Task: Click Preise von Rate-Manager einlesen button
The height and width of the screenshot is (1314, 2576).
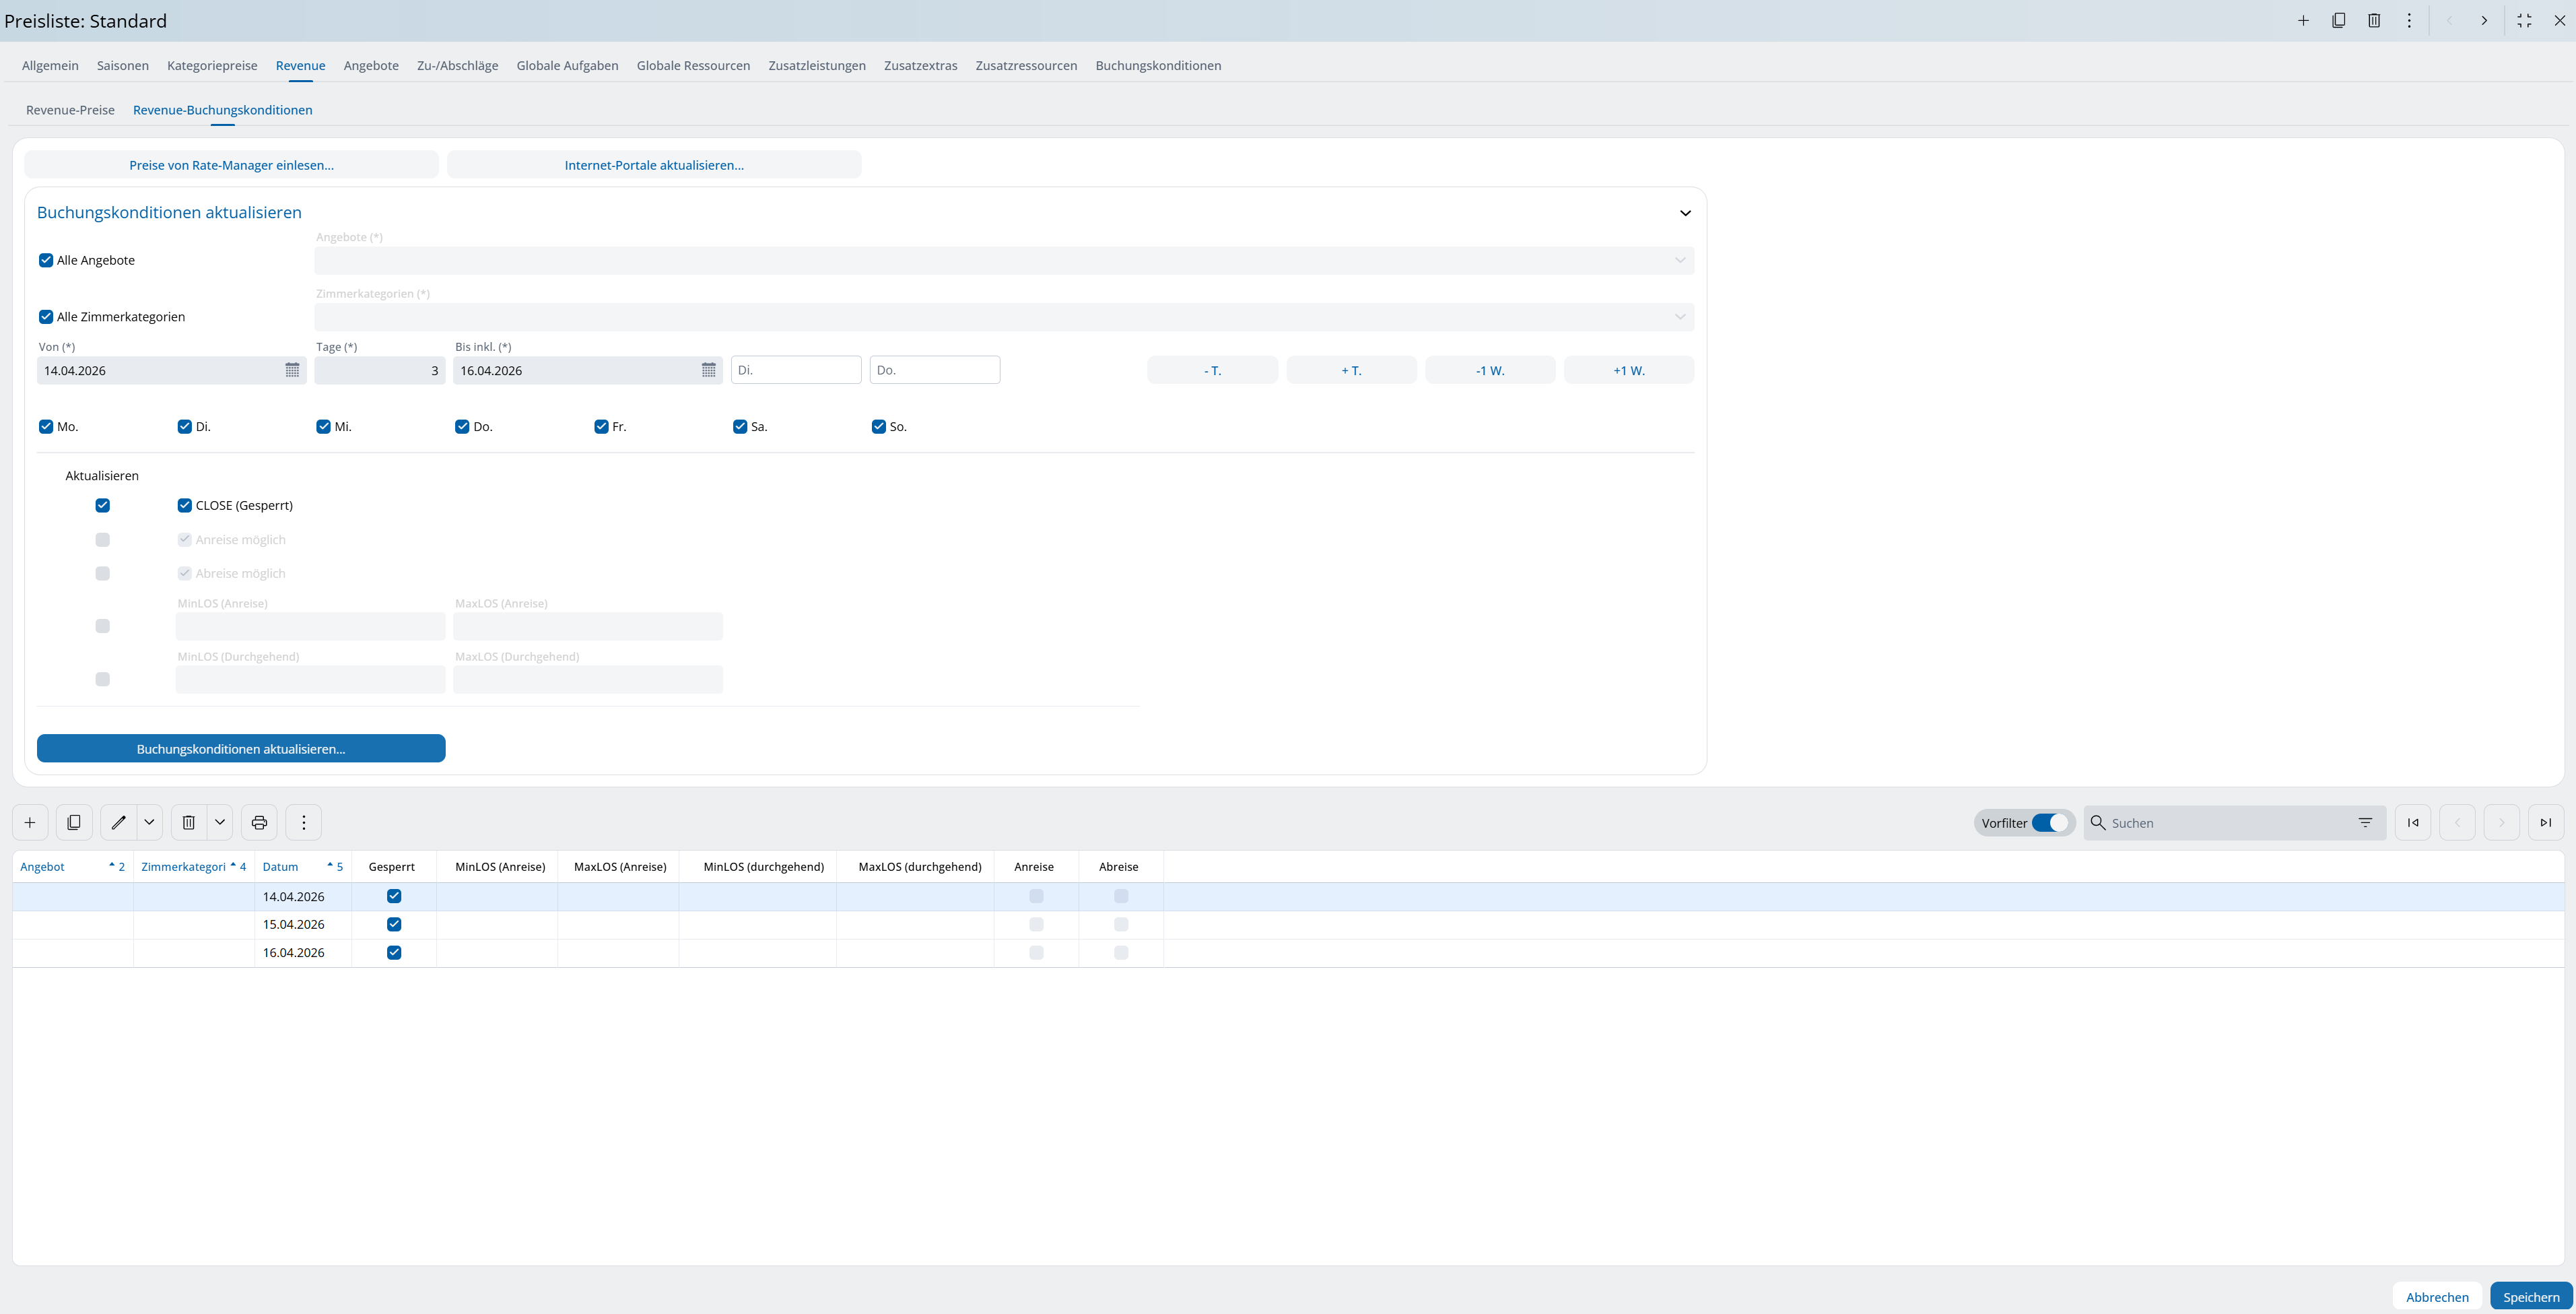Action: 231,165
